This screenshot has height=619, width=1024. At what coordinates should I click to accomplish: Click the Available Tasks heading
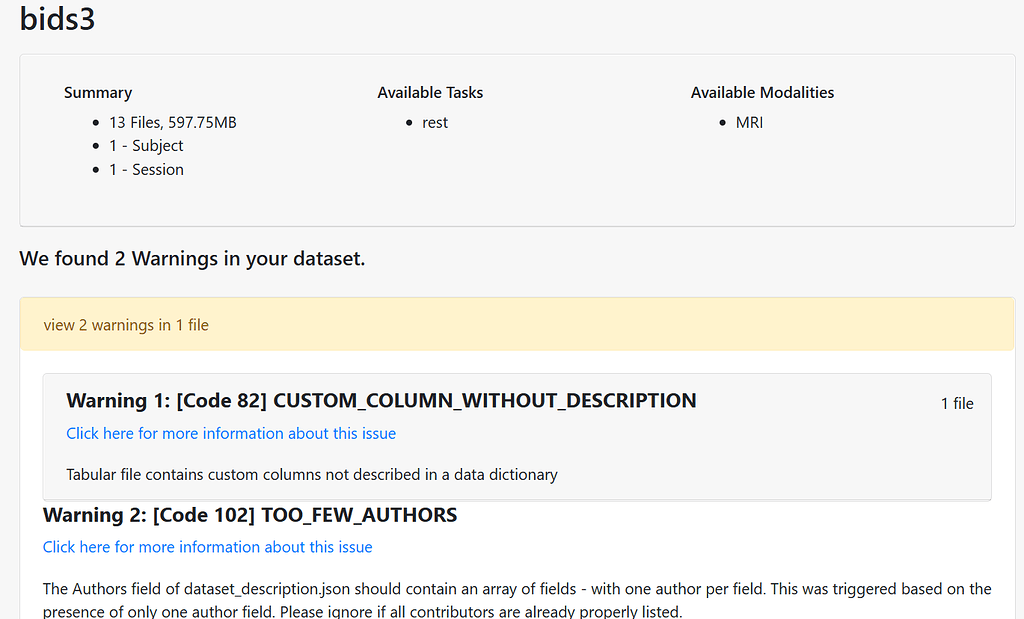430,92
